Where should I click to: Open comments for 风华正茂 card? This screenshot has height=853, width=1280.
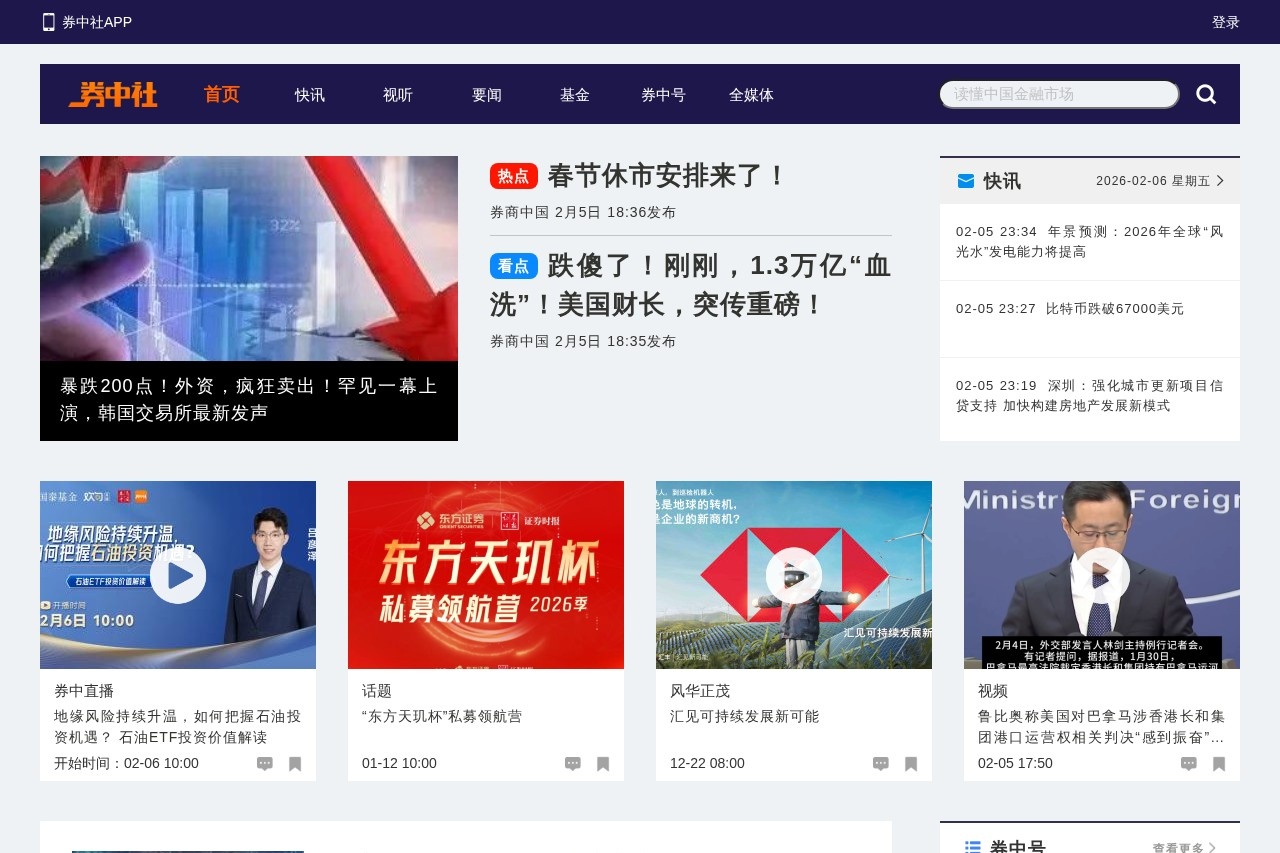tap(881, 764)
